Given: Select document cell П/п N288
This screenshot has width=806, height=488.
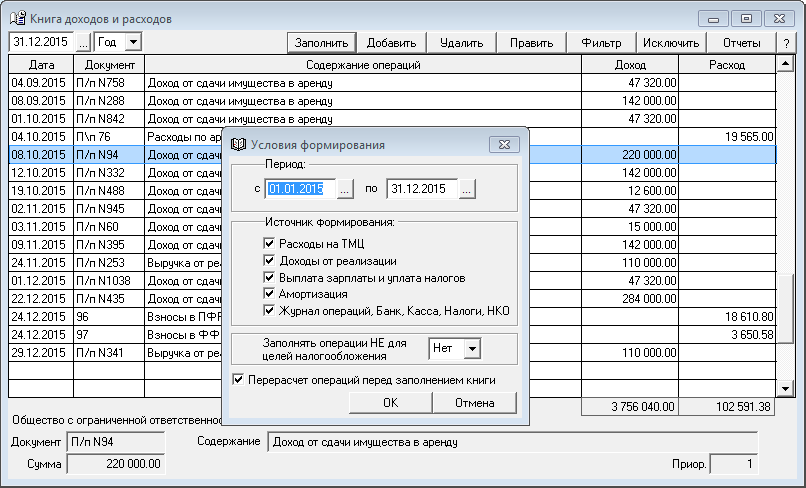Looking at the screenshot, I should (109, 101).
